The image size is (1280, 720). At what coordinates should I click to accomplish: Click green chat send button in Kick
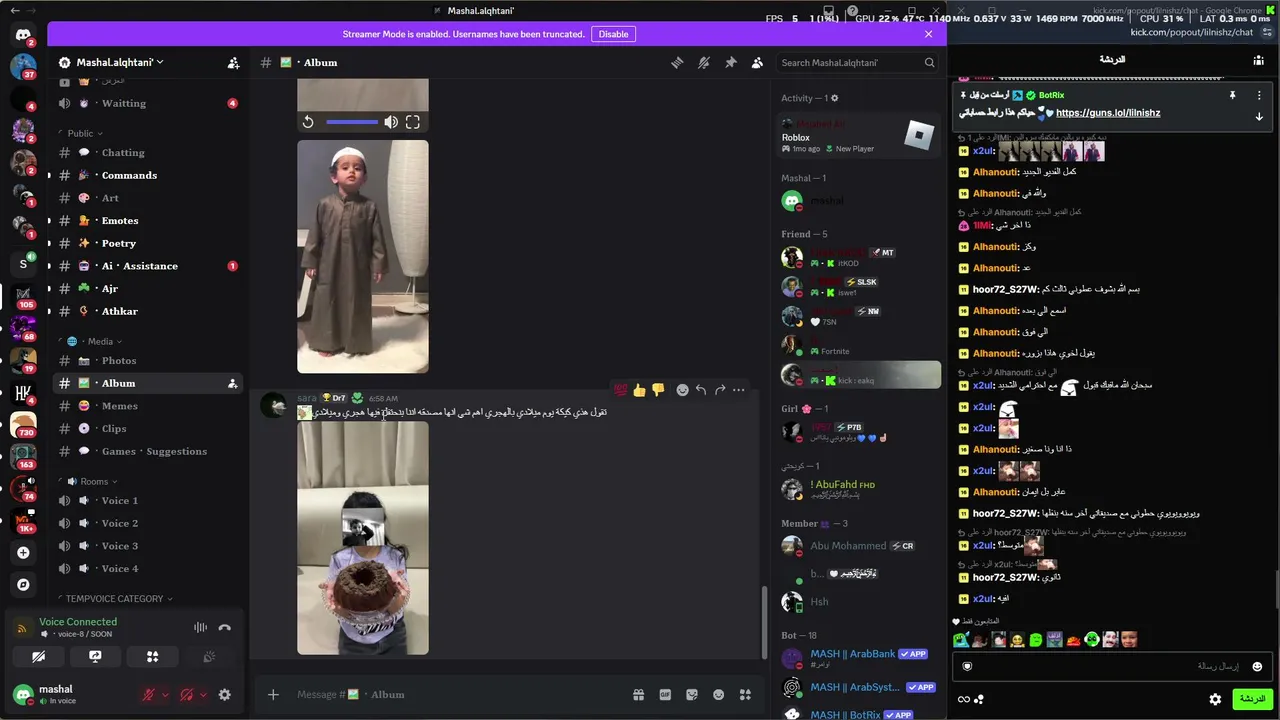coord(1251,699)
